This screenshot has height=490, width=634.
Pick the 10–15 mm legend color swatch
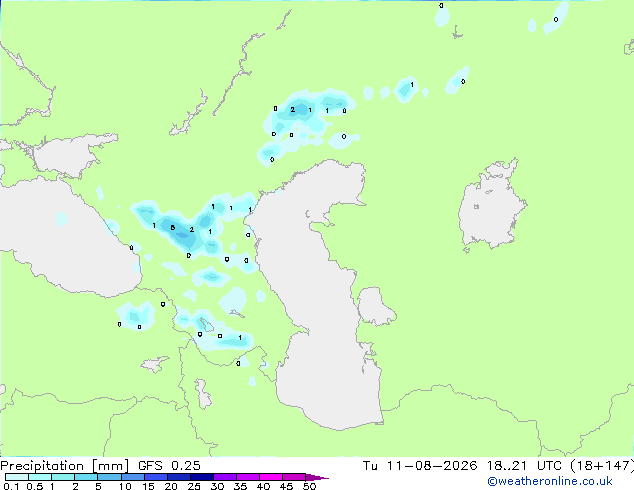(x=133, y=477)
